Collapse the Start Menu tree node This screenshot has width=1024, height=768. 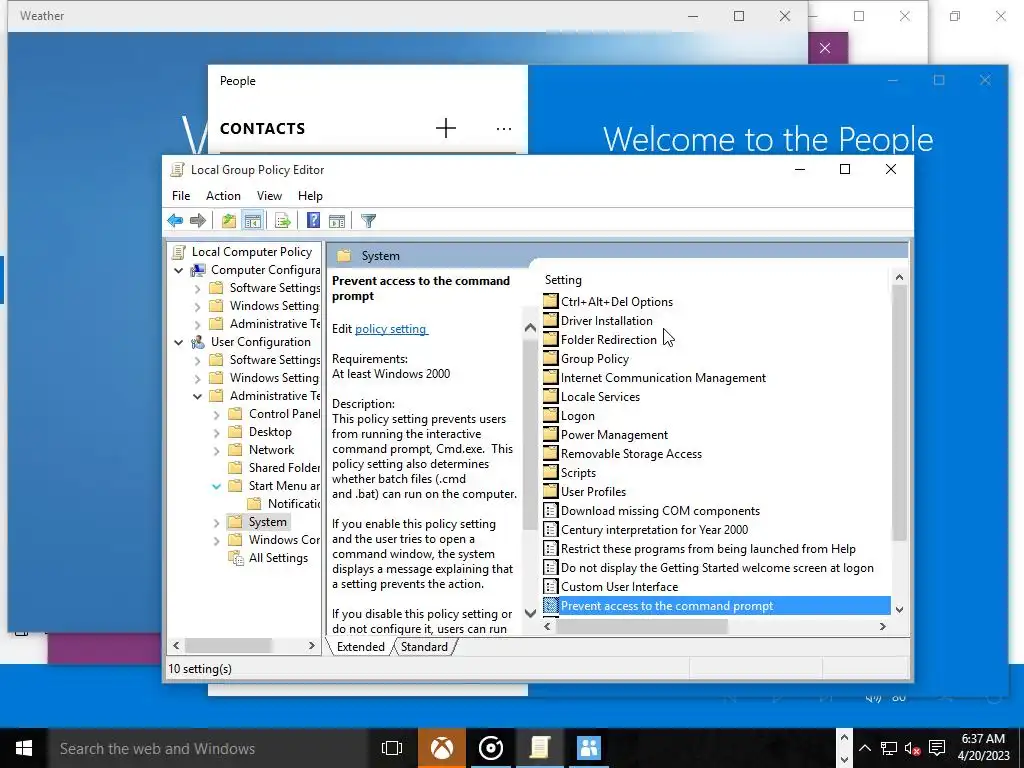coord(216,487)
